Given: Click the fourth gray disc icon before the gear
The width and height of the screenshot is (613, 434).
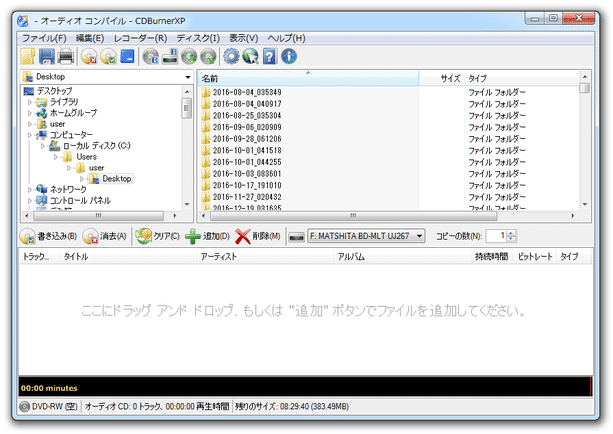Looking at the screenshot, I should (208, 56).
